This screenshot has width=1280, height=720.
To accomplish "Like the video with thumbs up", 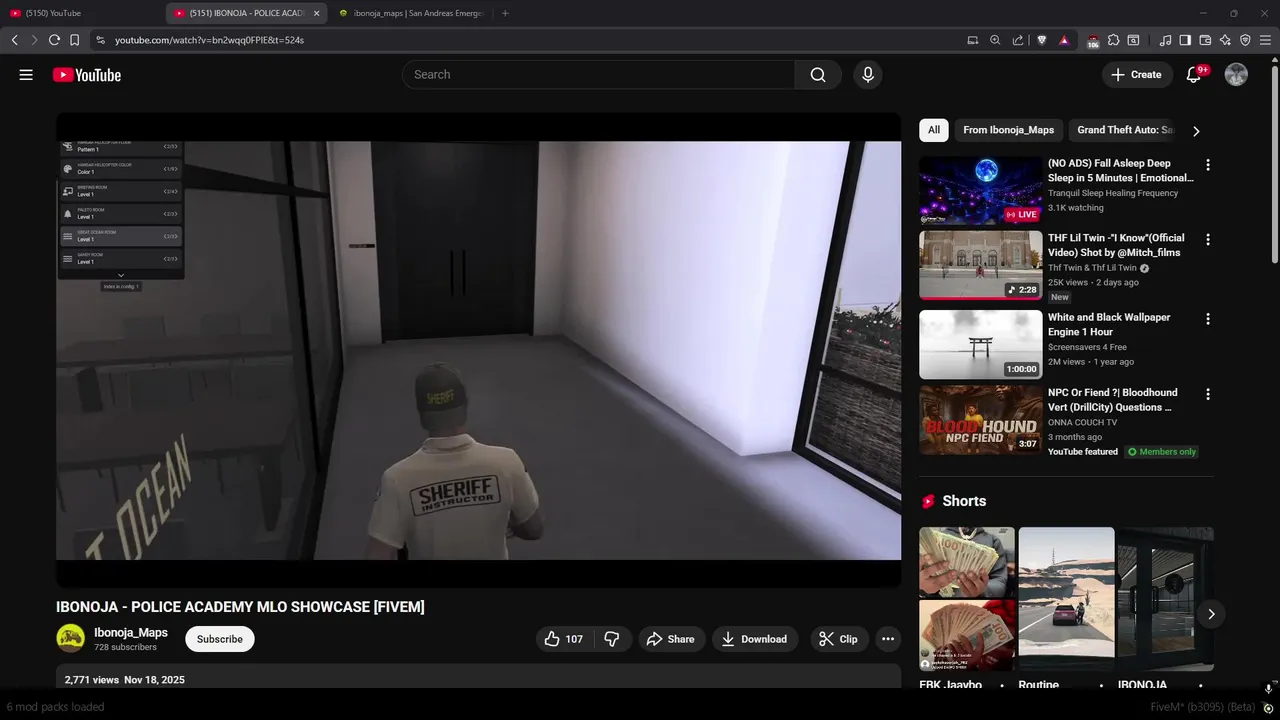I will point(563,639).
